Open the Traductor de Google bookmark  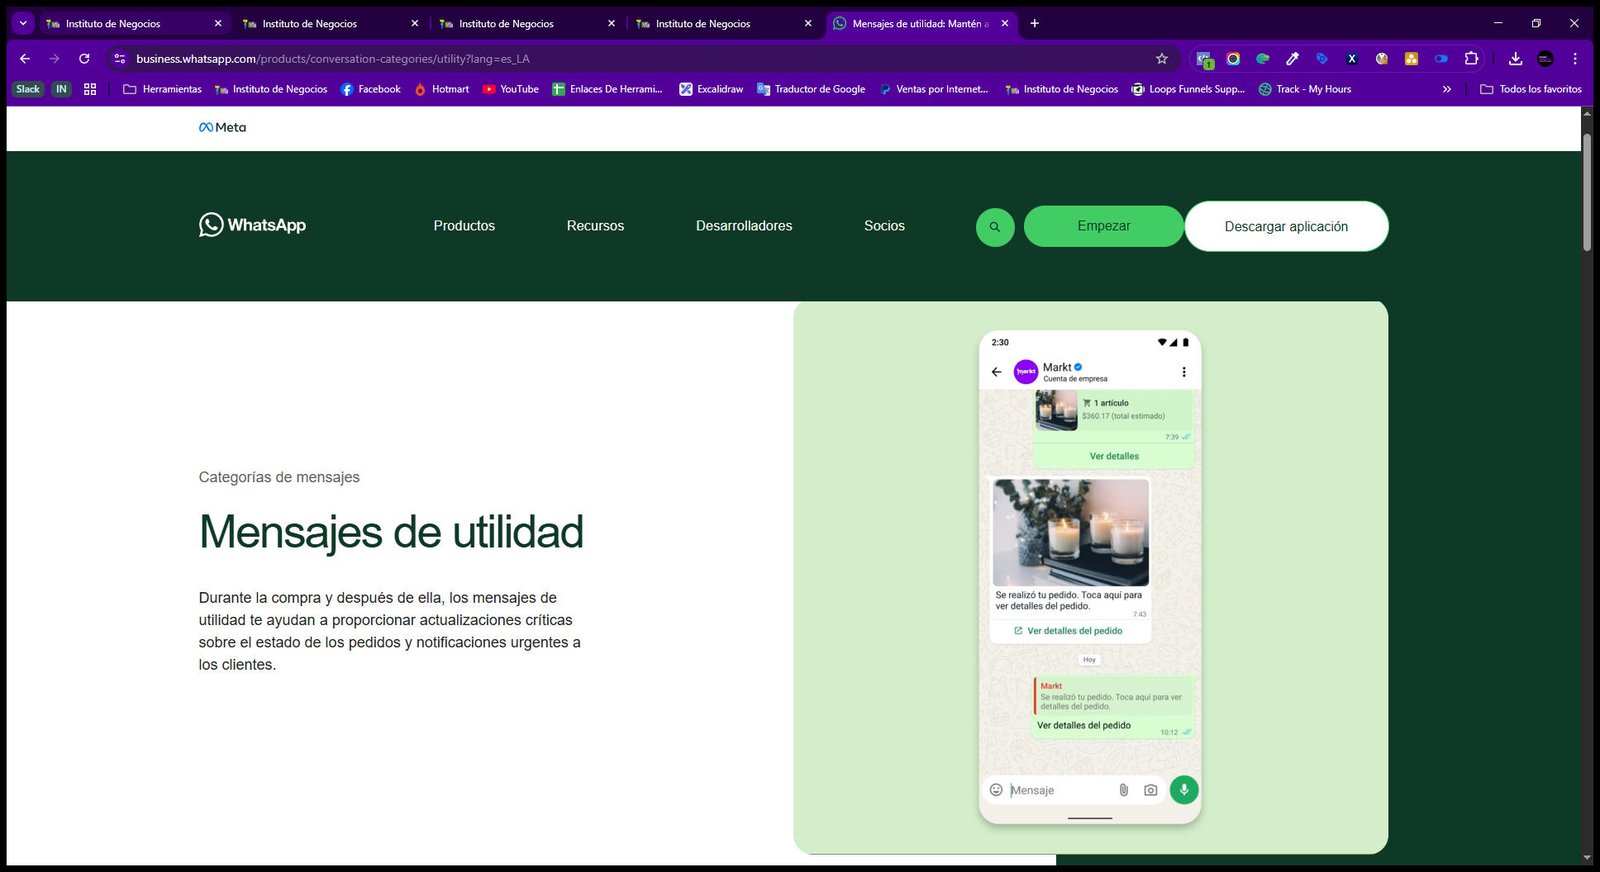click(x=811, y=89)
